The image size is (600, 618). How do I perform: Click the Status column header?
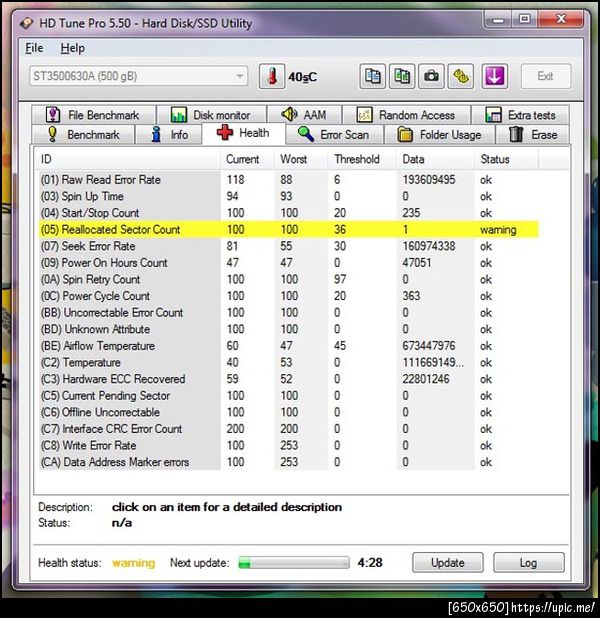pyautogui.click(x=506, y=159)
